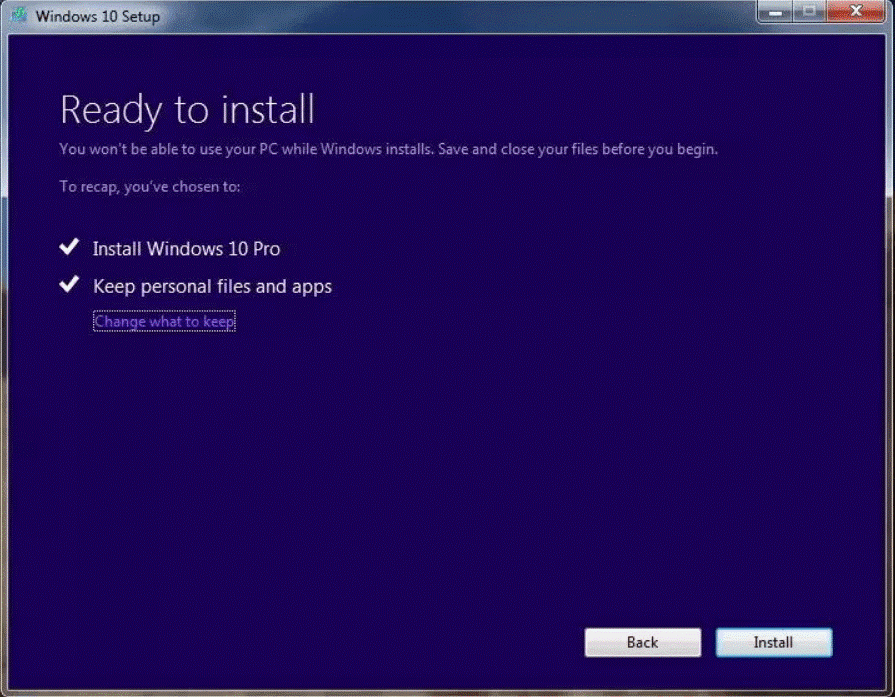
Task: Click the 'Install Windows 10 Pro' text
Action: [186, 249]
